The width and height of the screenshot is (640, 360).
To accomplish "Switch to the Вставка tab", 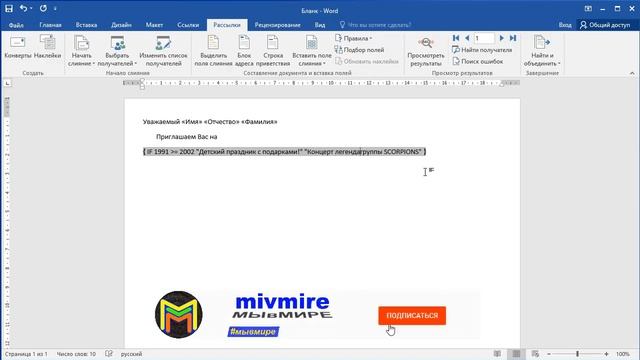I will (87, 25).
